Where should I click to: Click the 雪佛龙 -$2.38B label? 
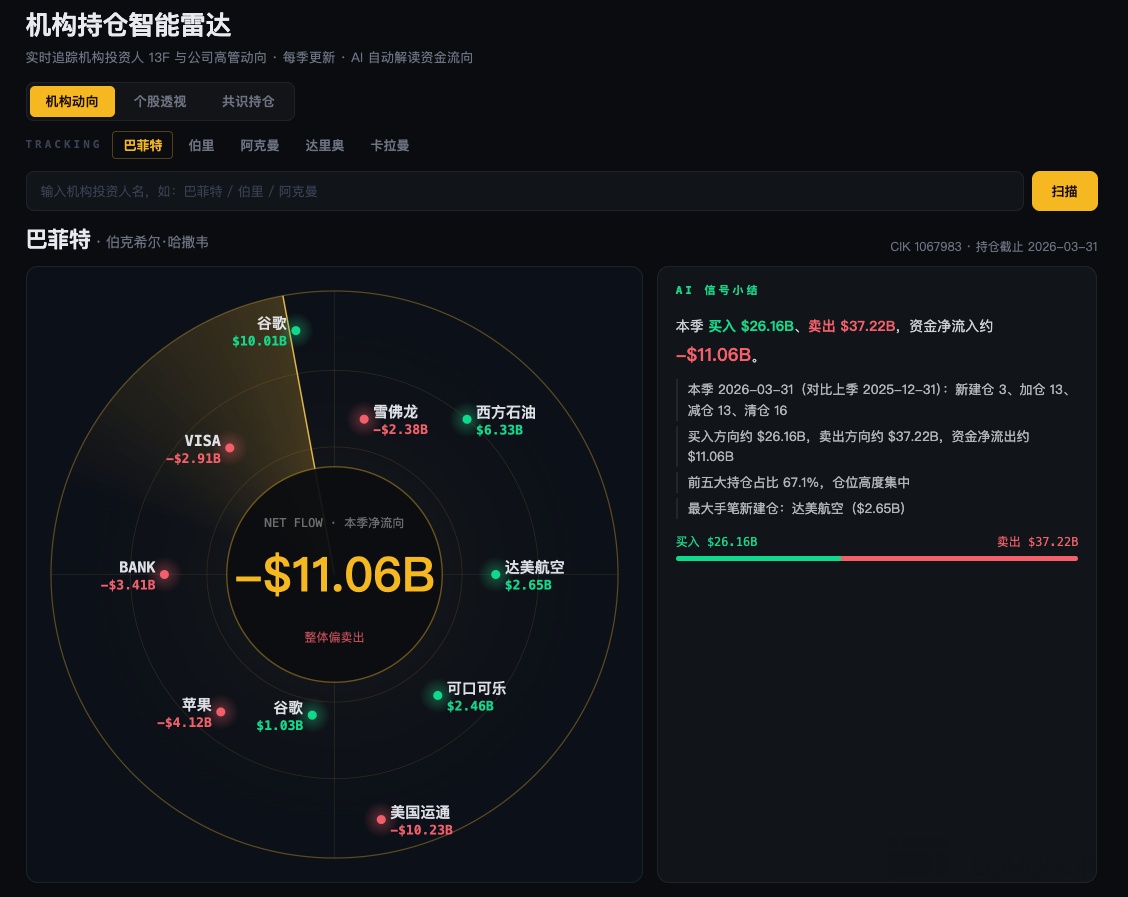pyautogui.click(x=400, y=420)
